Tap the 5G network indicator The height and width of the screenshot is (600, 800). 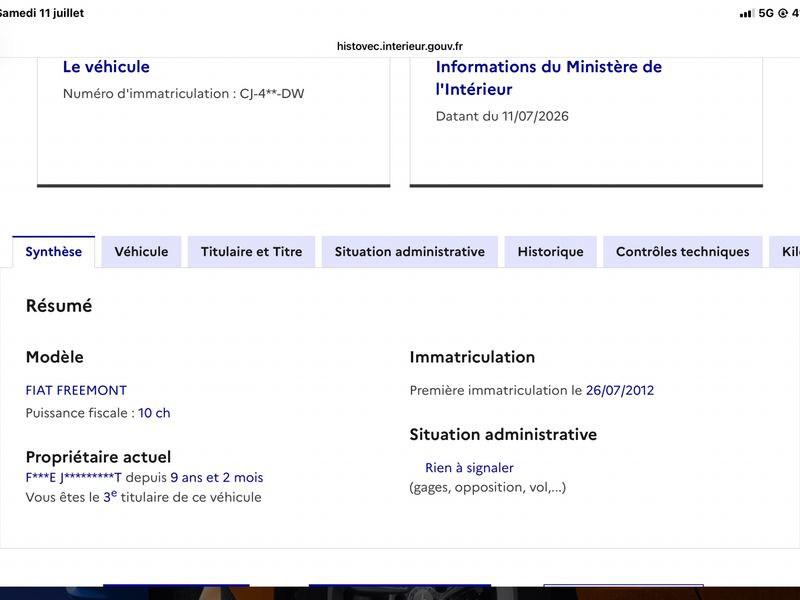[x=766, y=13]
